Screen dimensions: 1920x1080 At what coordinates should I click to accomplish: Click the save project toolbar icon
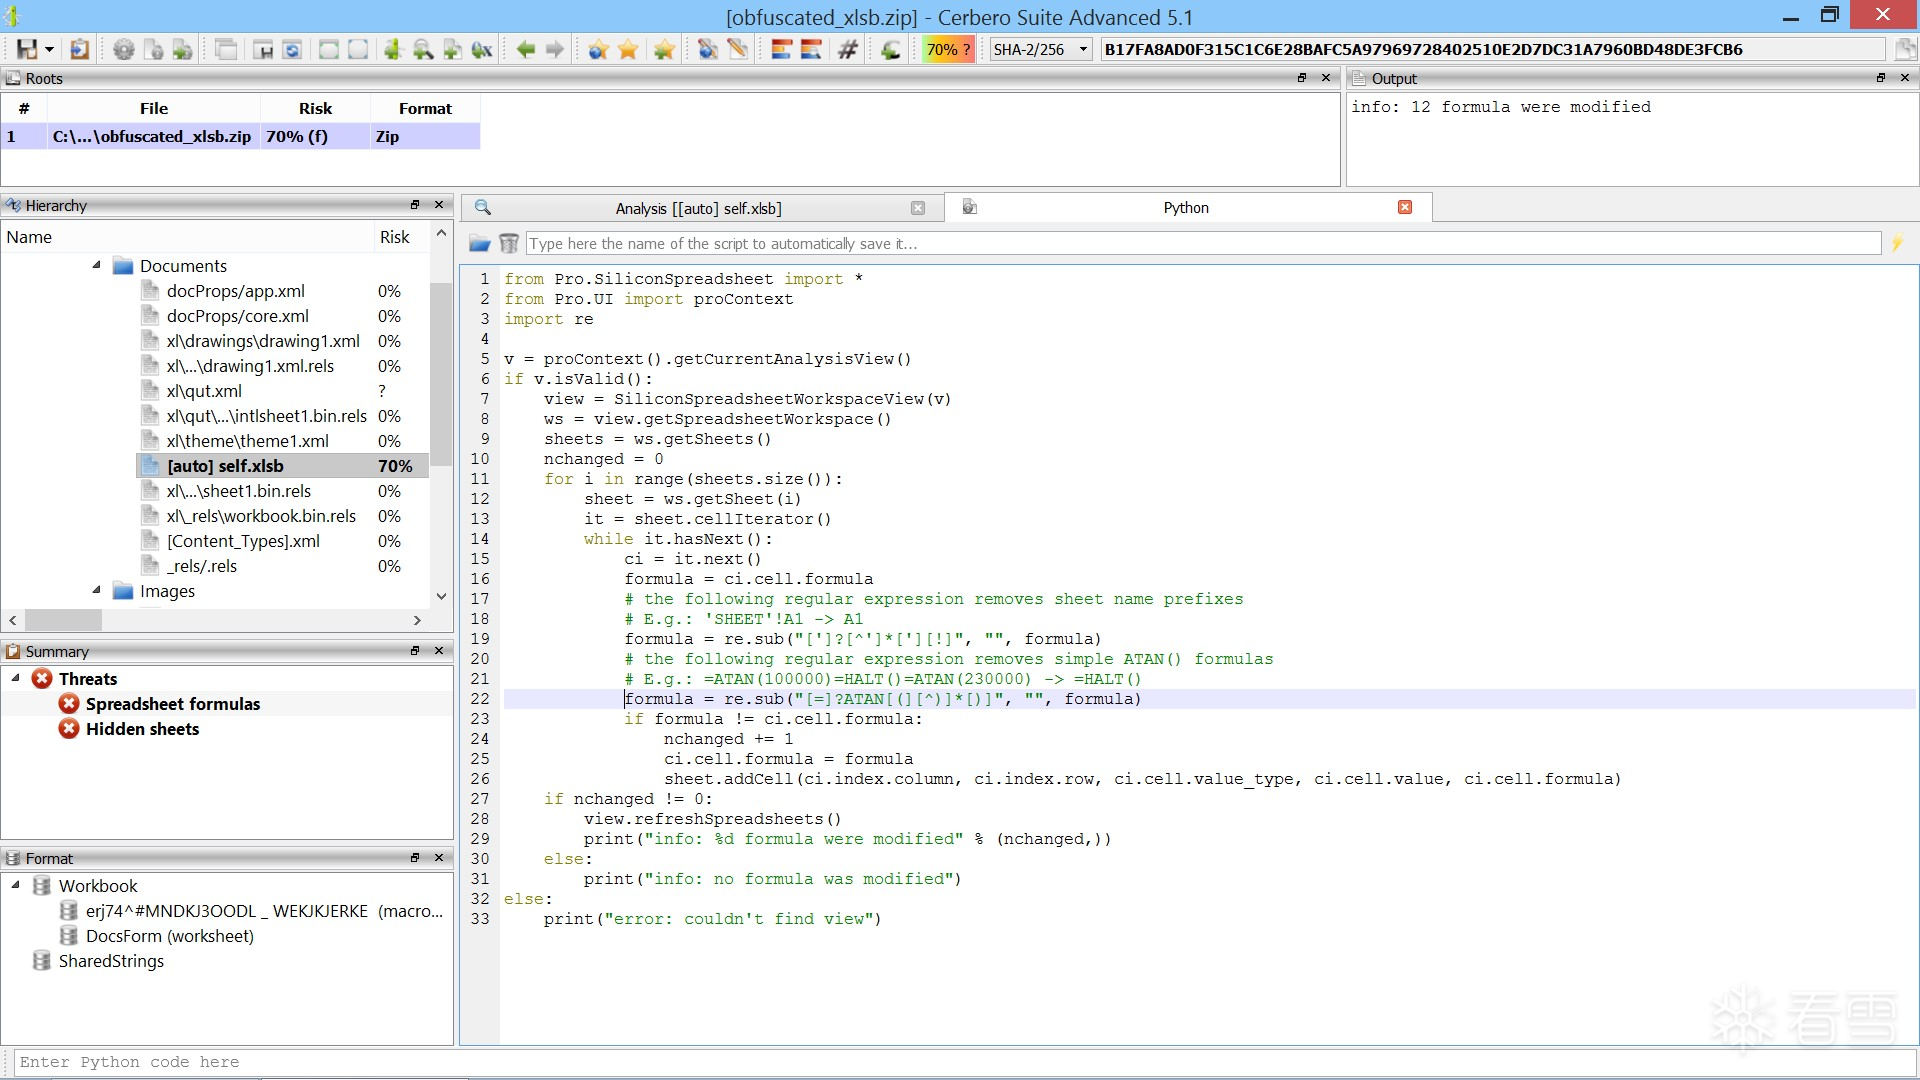coord(27,49)
